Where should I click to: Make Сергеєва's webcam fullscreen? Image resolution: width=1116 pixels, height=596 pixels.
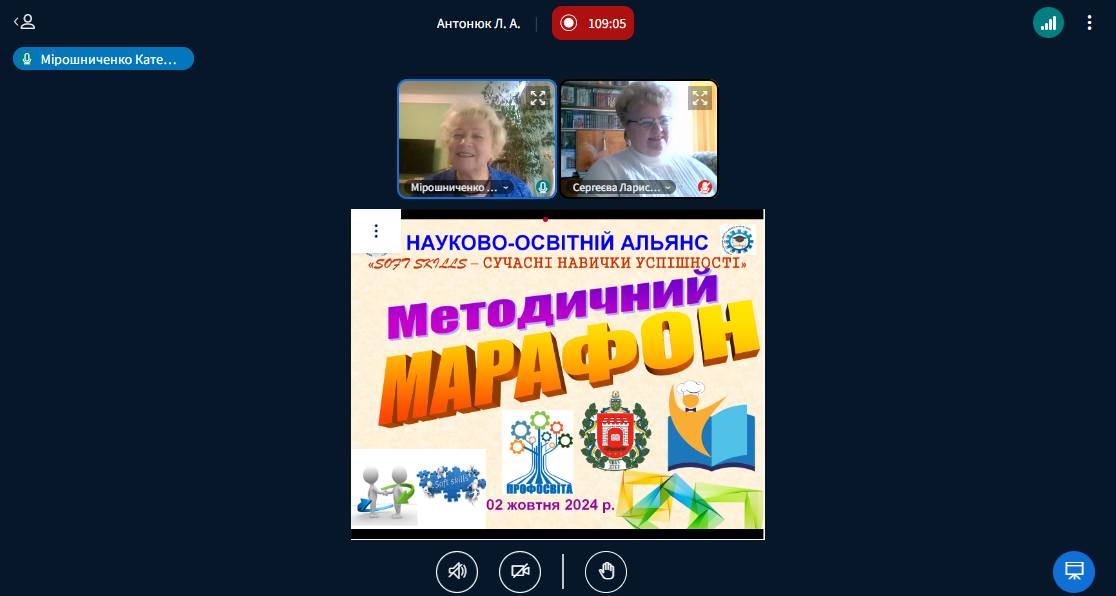(700, 98)
